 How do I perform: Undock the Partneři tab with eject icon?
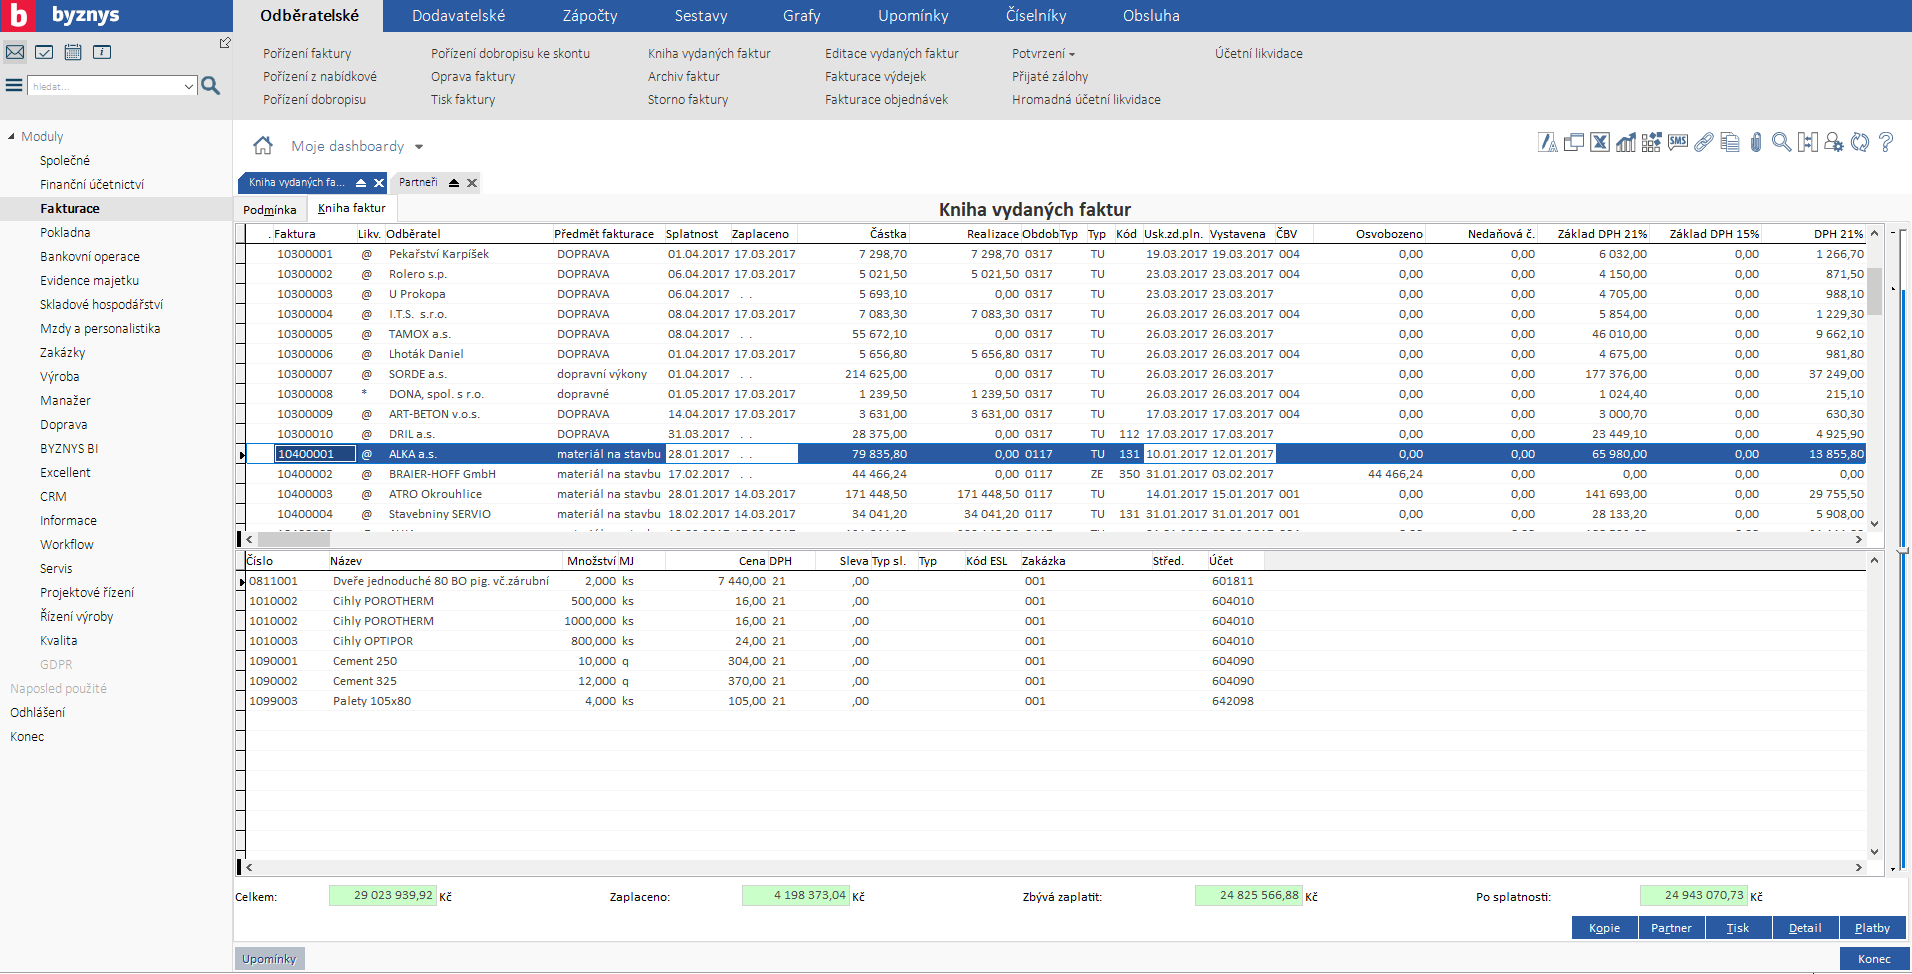click(454, 183)
